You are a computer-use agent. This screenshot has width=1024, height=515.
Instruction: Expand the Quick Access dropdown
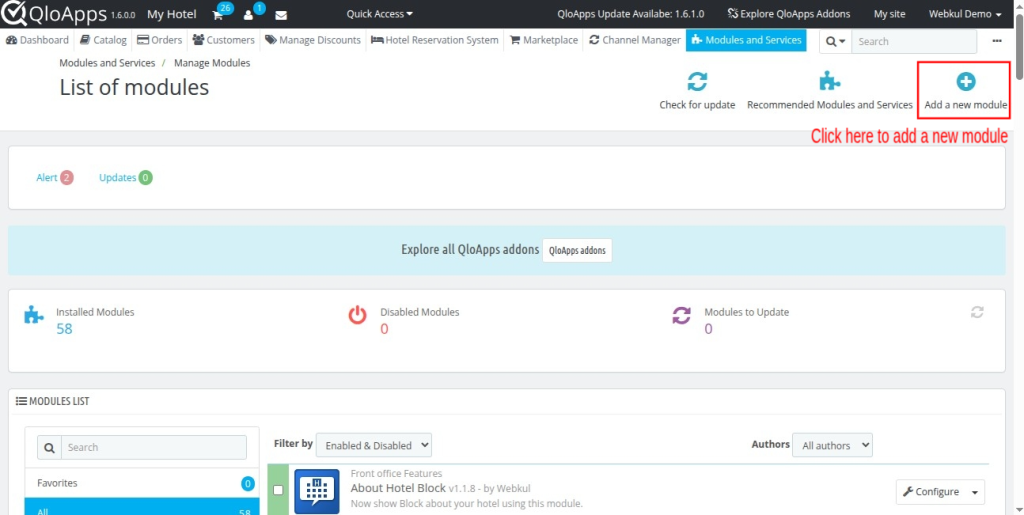tap(379, 14)
